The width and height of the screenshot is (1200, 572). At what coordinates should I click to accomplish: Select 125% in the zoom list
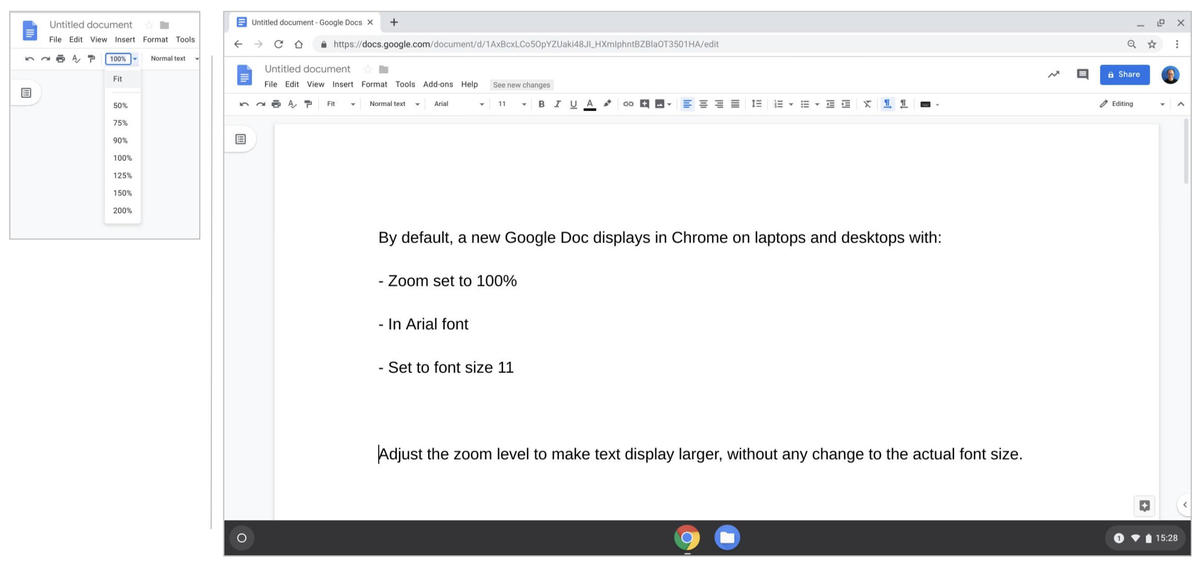123,175
